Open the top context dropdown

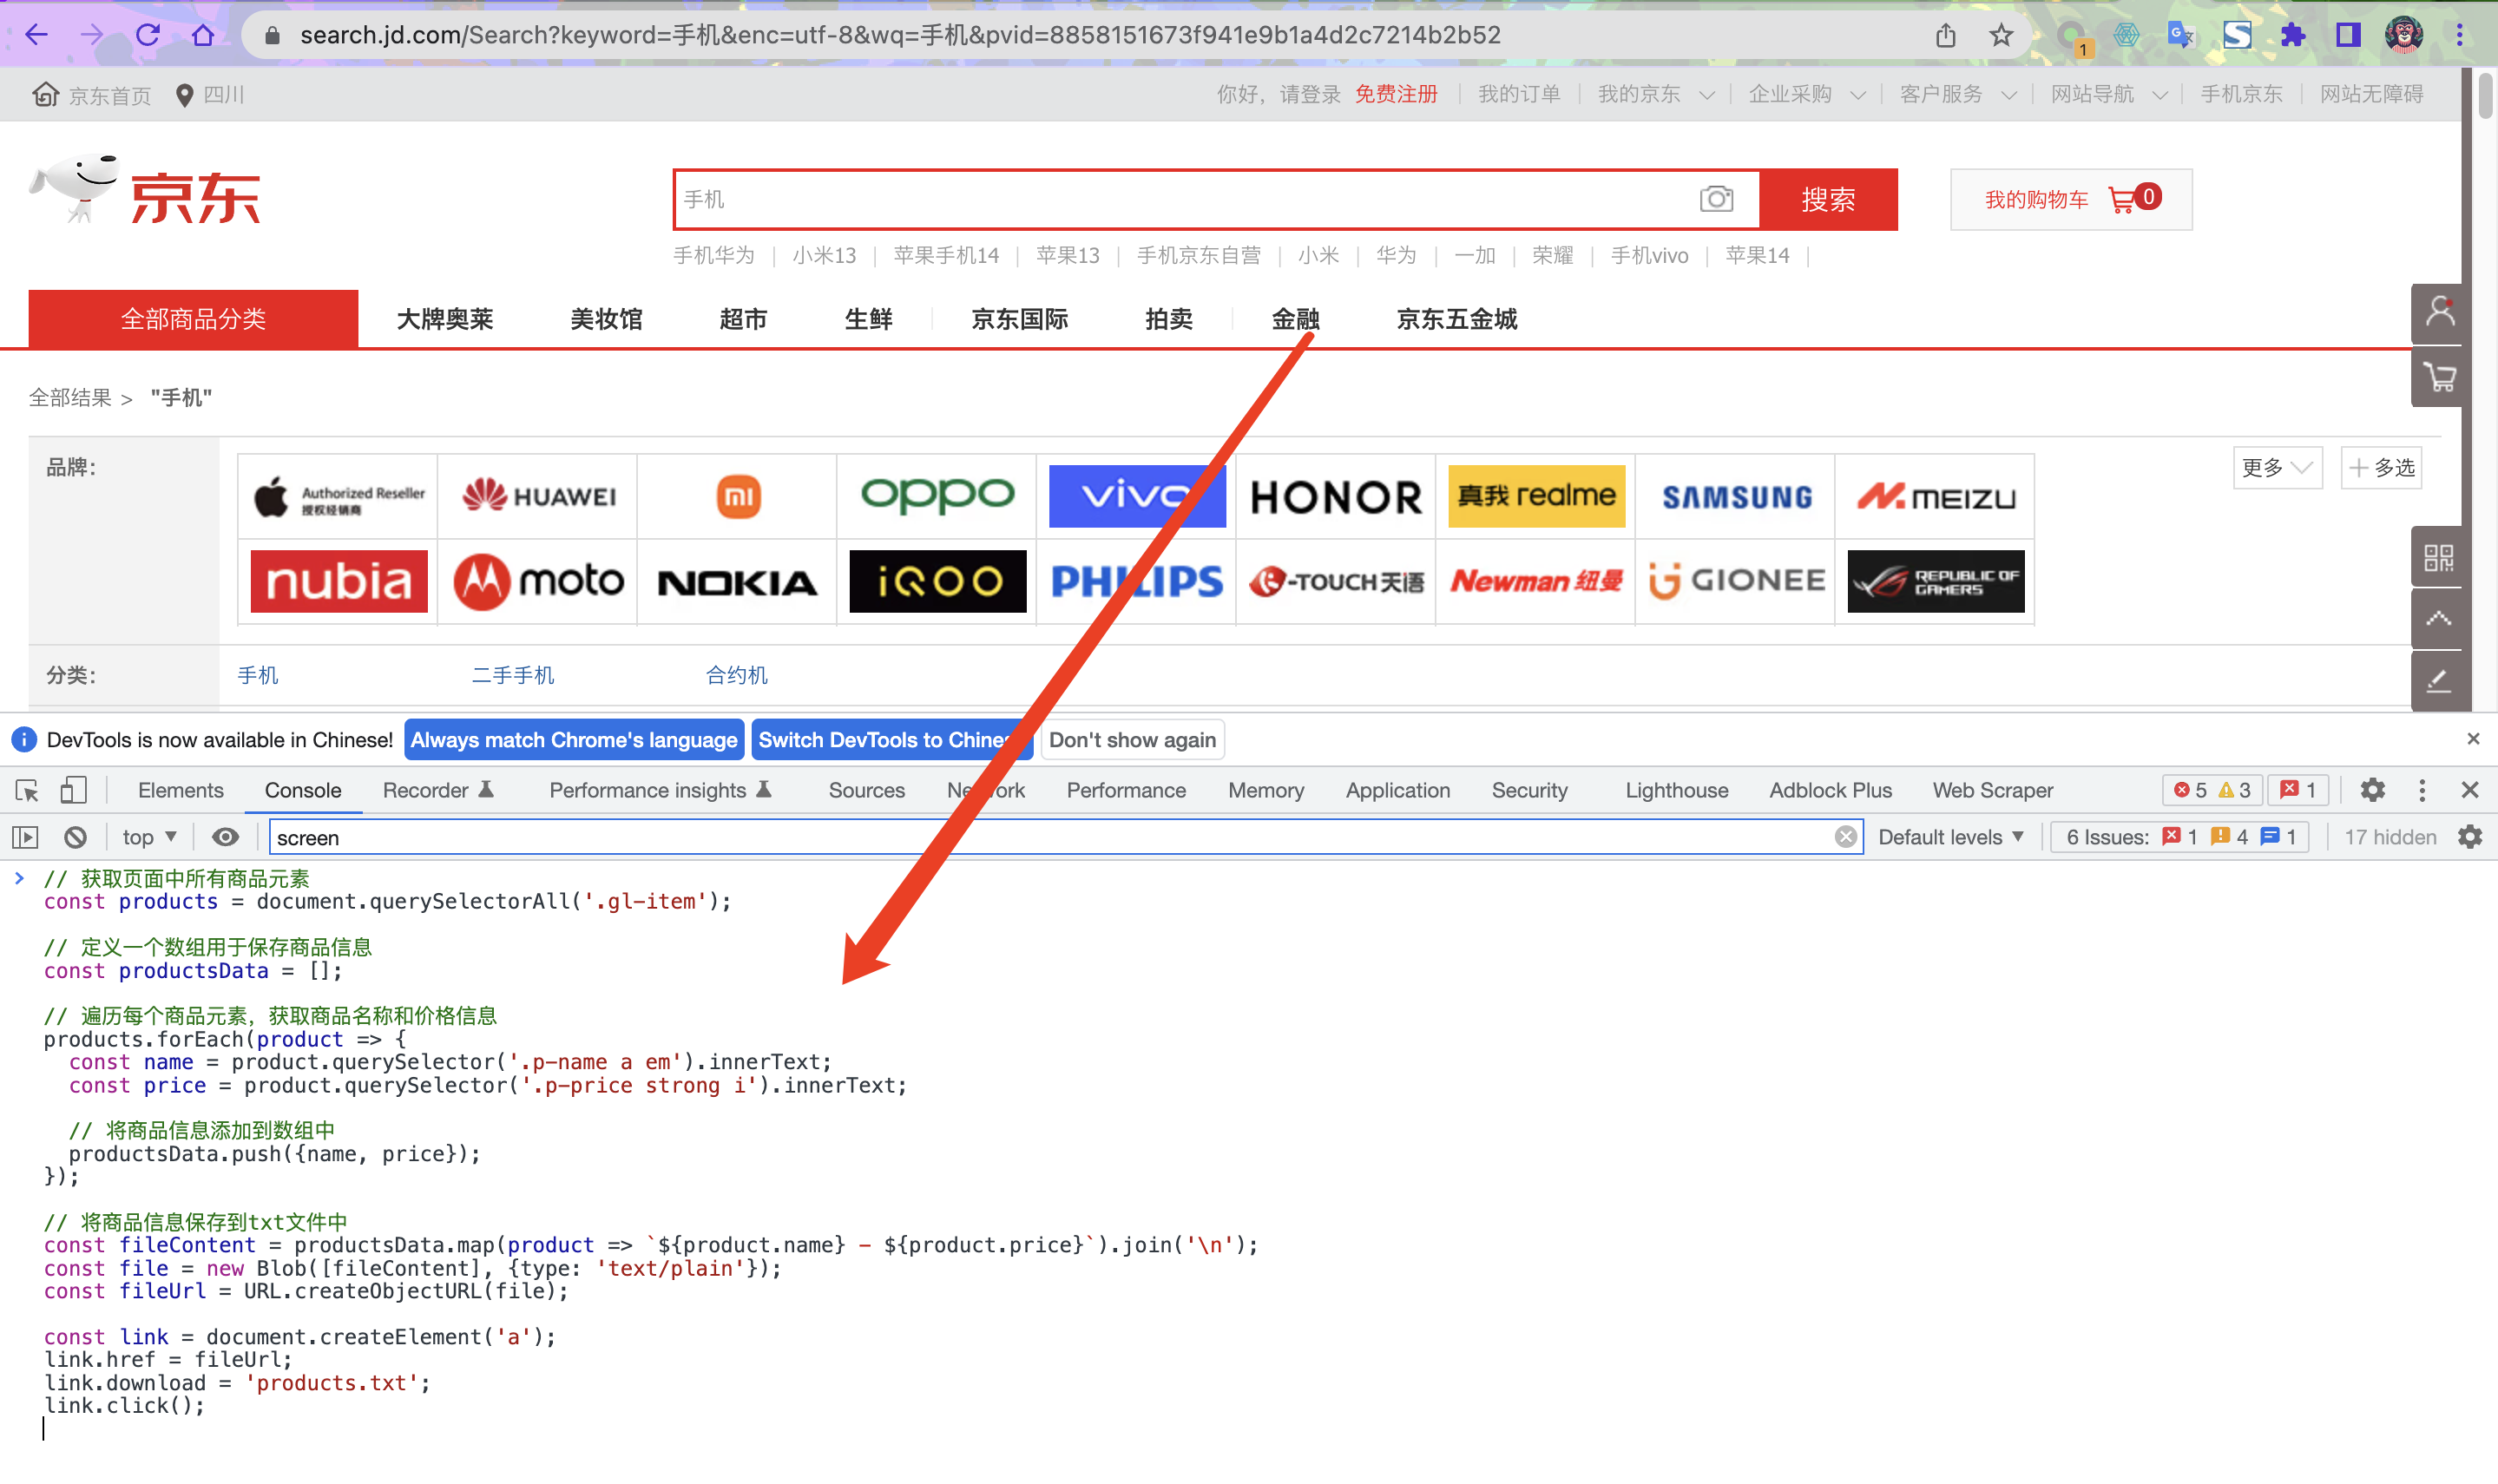point(149,837)
